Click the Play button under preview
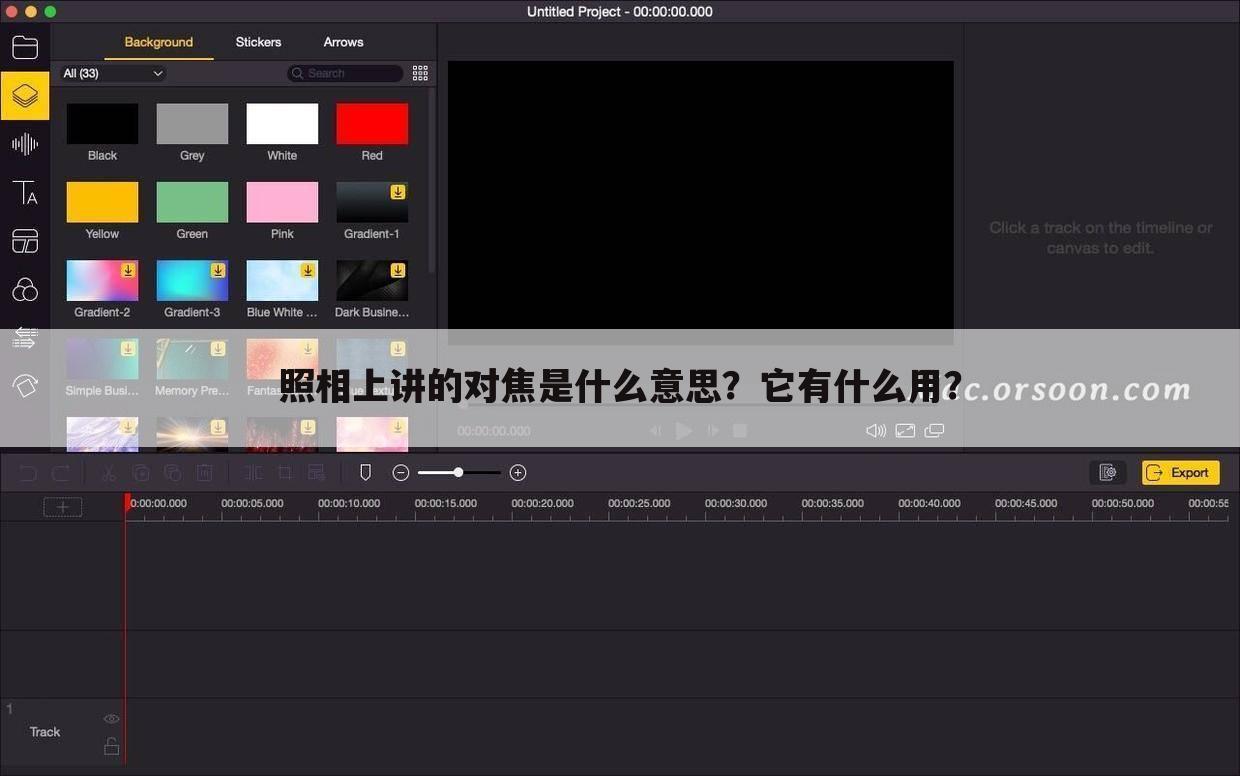This screenshot has width=1240, height=776. tap(684, 430)
